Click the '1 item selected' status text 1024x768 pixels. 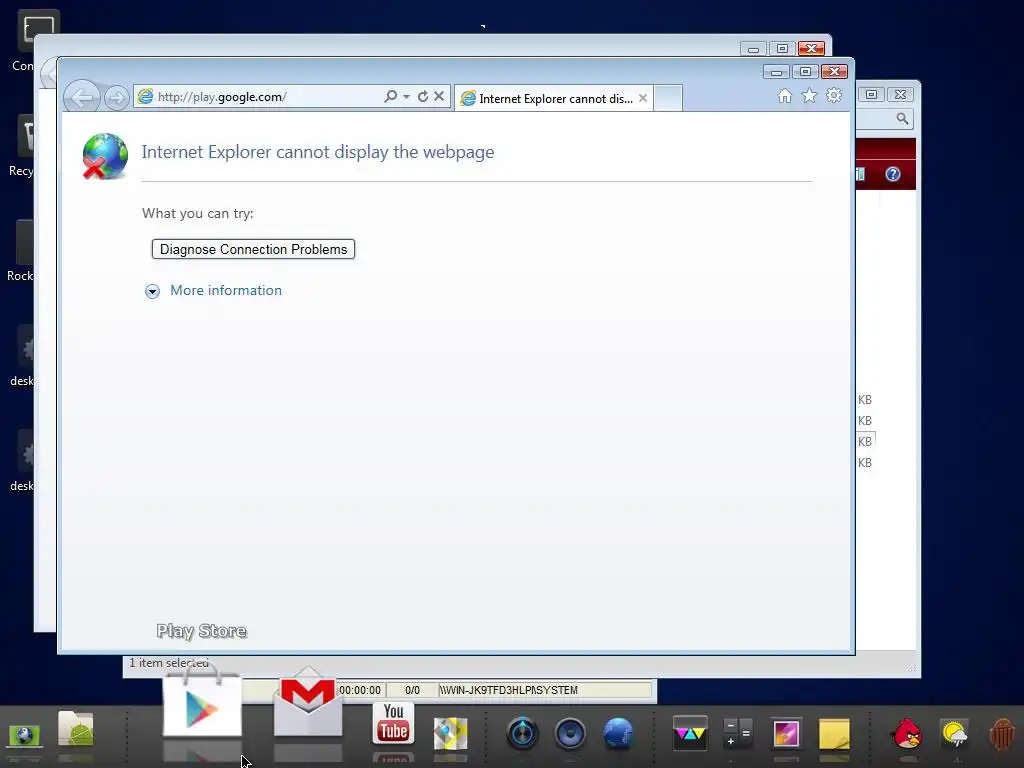point(168,663)
